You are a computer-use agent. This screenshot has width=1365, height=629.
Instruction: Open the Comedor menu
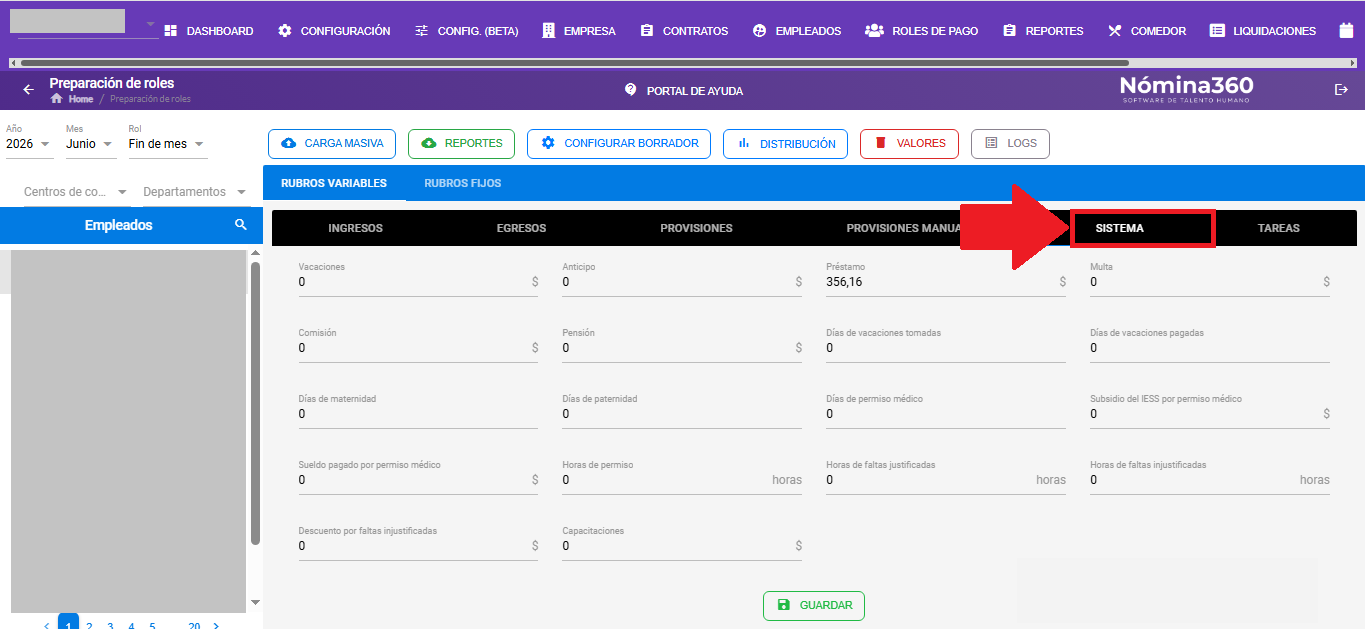(x=1147, y=31)
